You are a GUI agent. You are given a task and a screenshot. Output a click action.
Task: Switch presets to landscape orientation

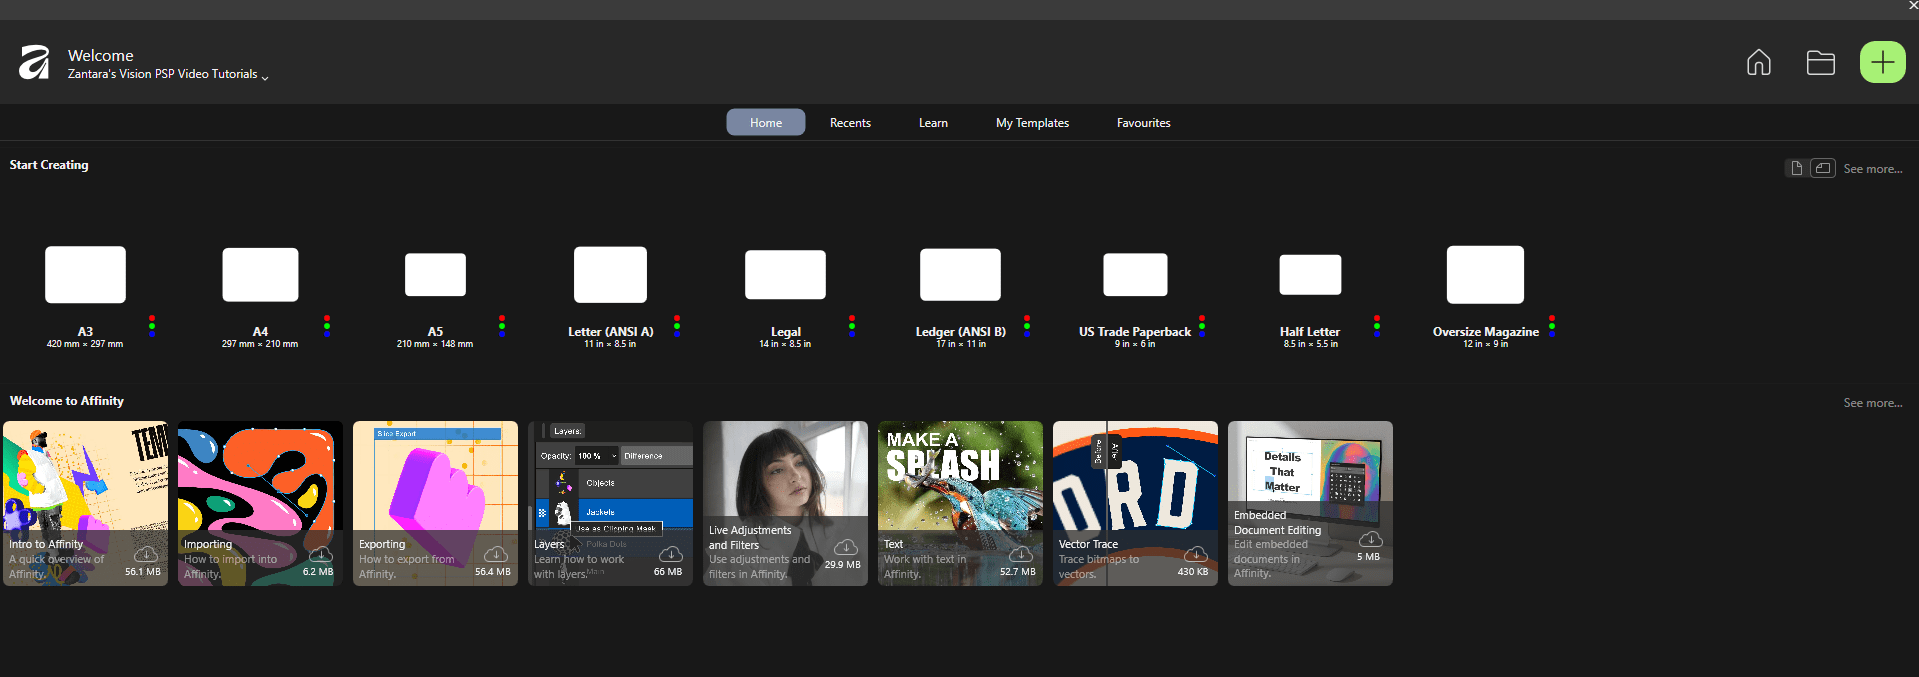(1822, 168)
